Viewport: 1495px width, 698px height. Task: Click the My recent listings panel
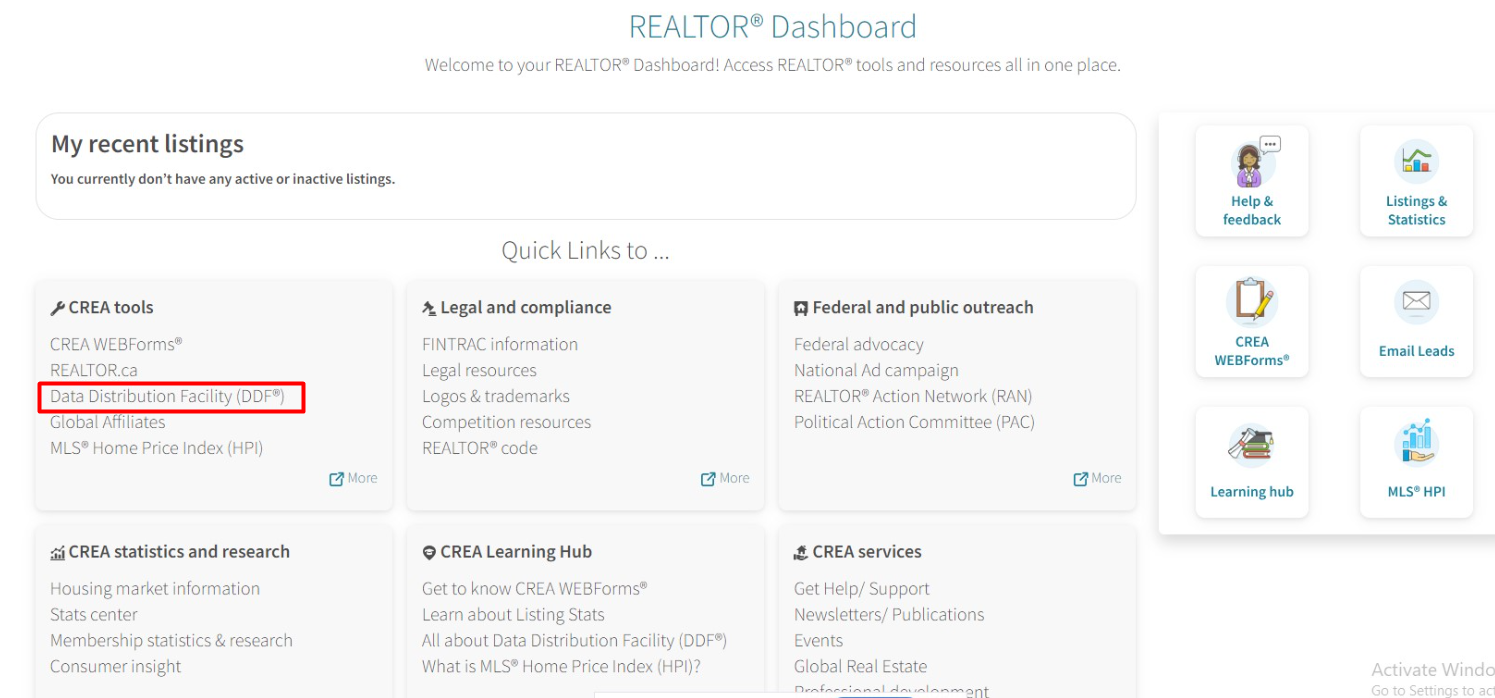coord(585,165)
